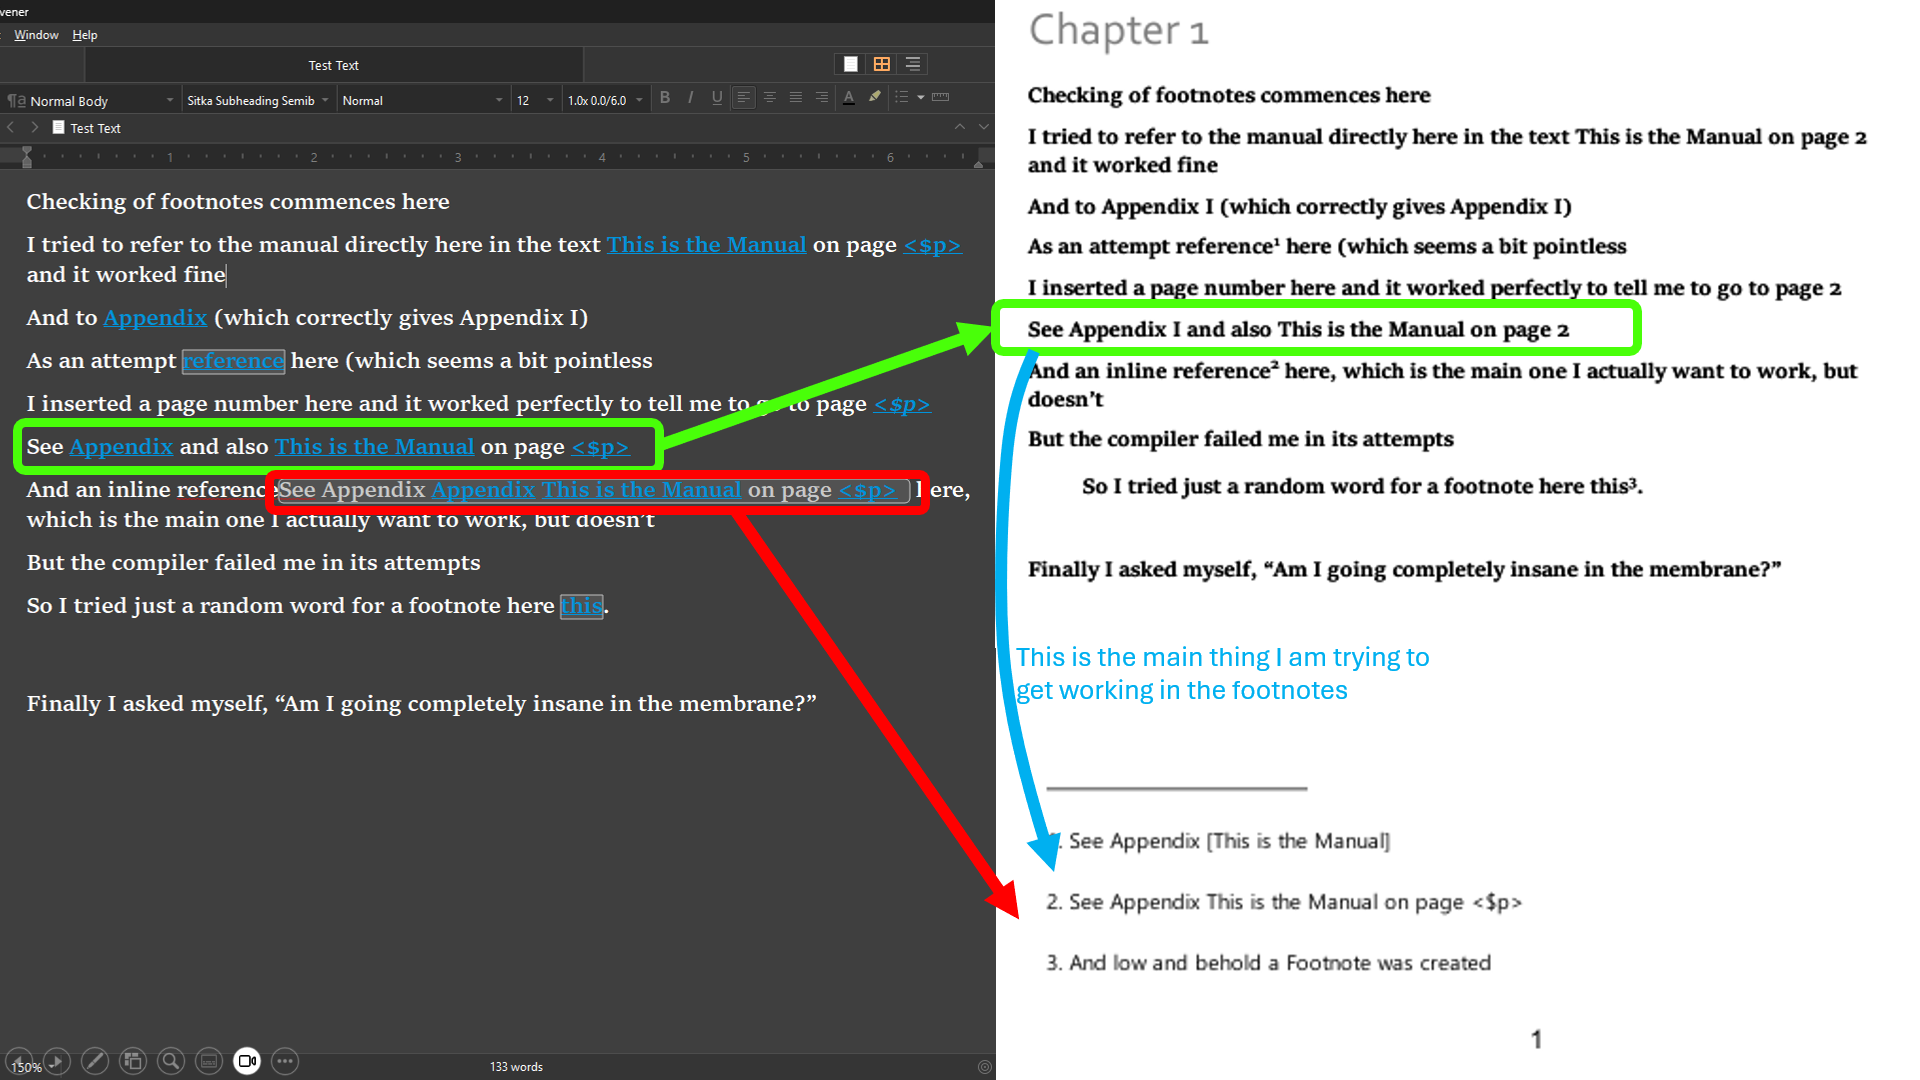The height and width of the screenshot is (1080, 1920).
Task: Click the first 'This is the Manual' link
Action: (x=706, y=245)
